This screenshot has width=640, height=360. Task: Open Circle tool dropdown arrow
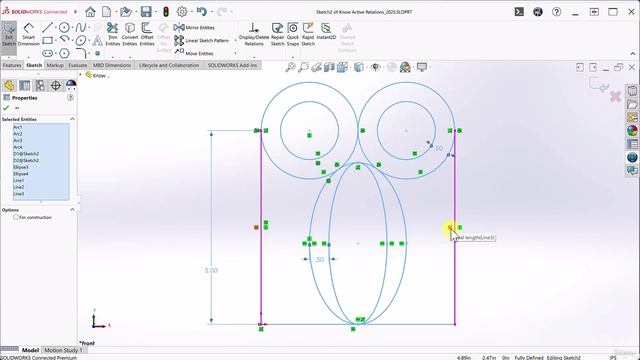pos(72,28)
